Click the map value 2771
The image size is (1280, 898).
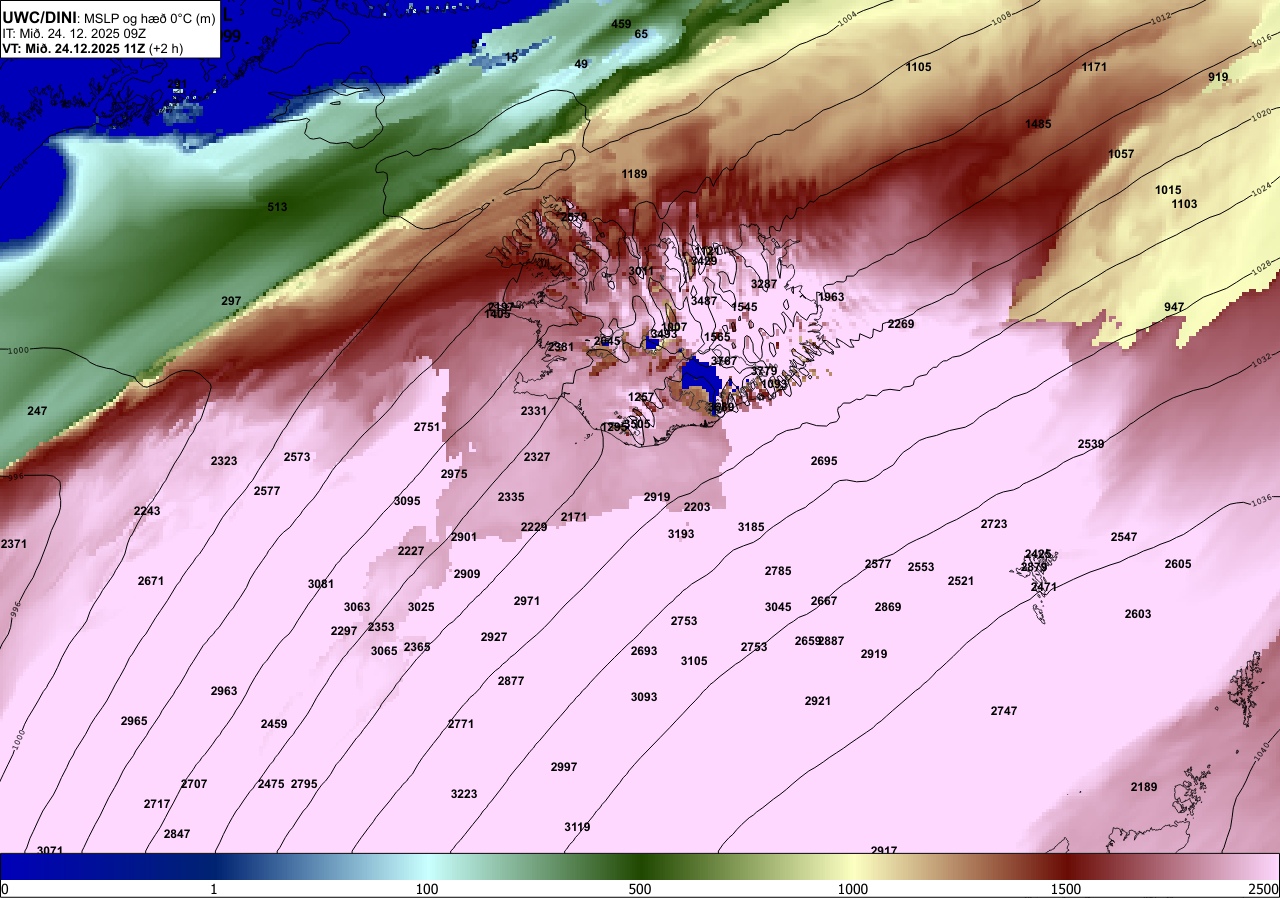461,724
